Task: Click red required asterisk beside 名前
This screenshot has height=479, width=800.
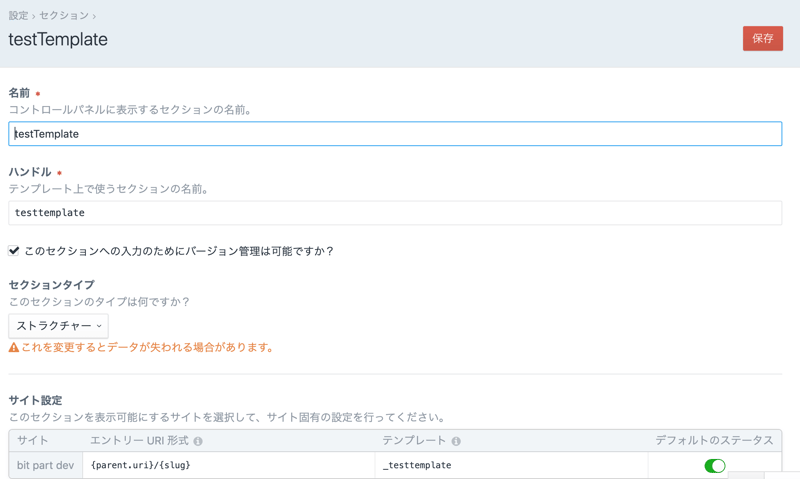Action: [x=38, y=94]
